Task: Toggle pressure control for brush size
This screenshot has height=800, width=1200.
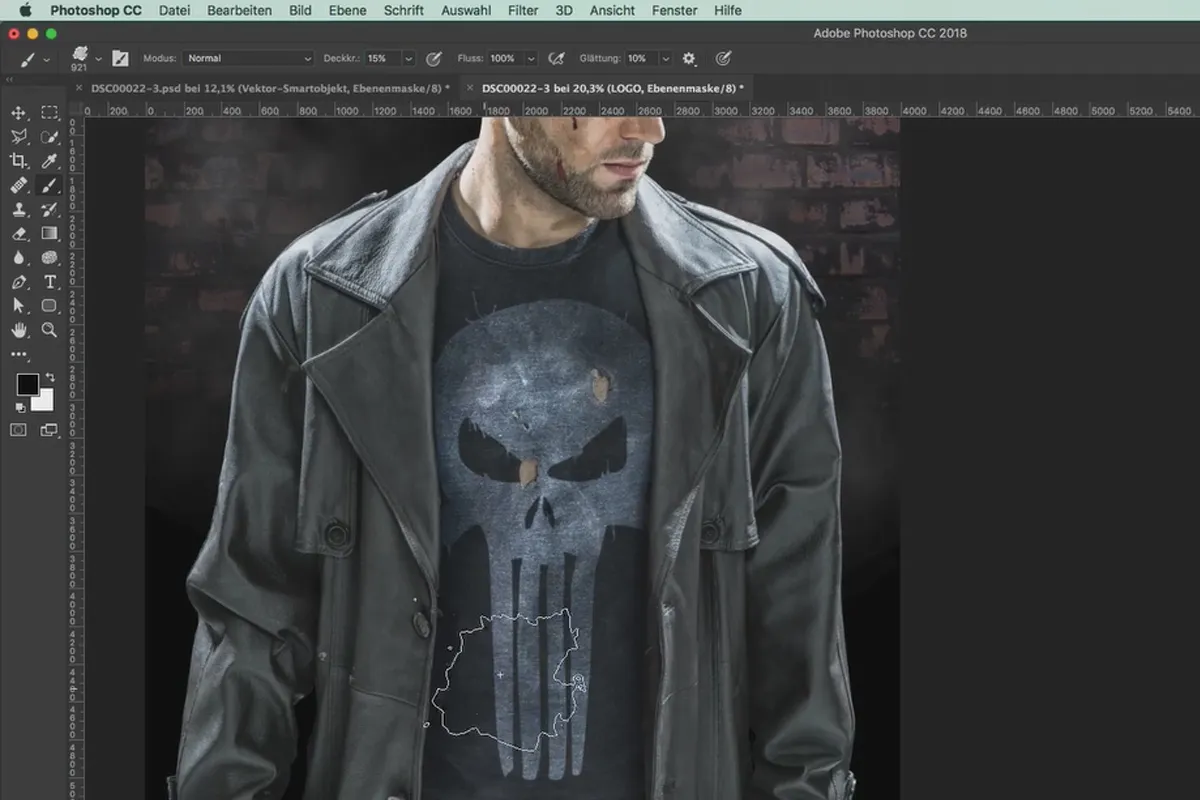Action: coord(723,59)
